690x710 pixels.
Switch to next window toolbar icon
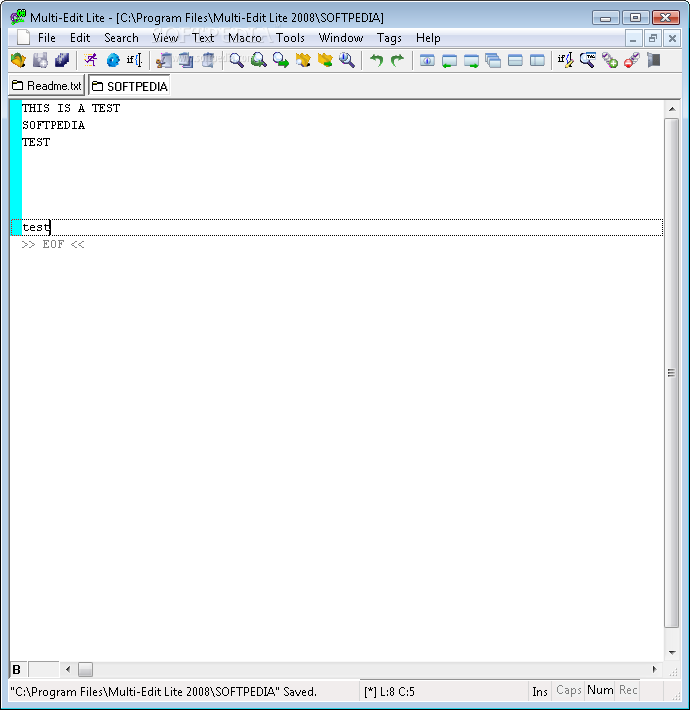point(471,60)
